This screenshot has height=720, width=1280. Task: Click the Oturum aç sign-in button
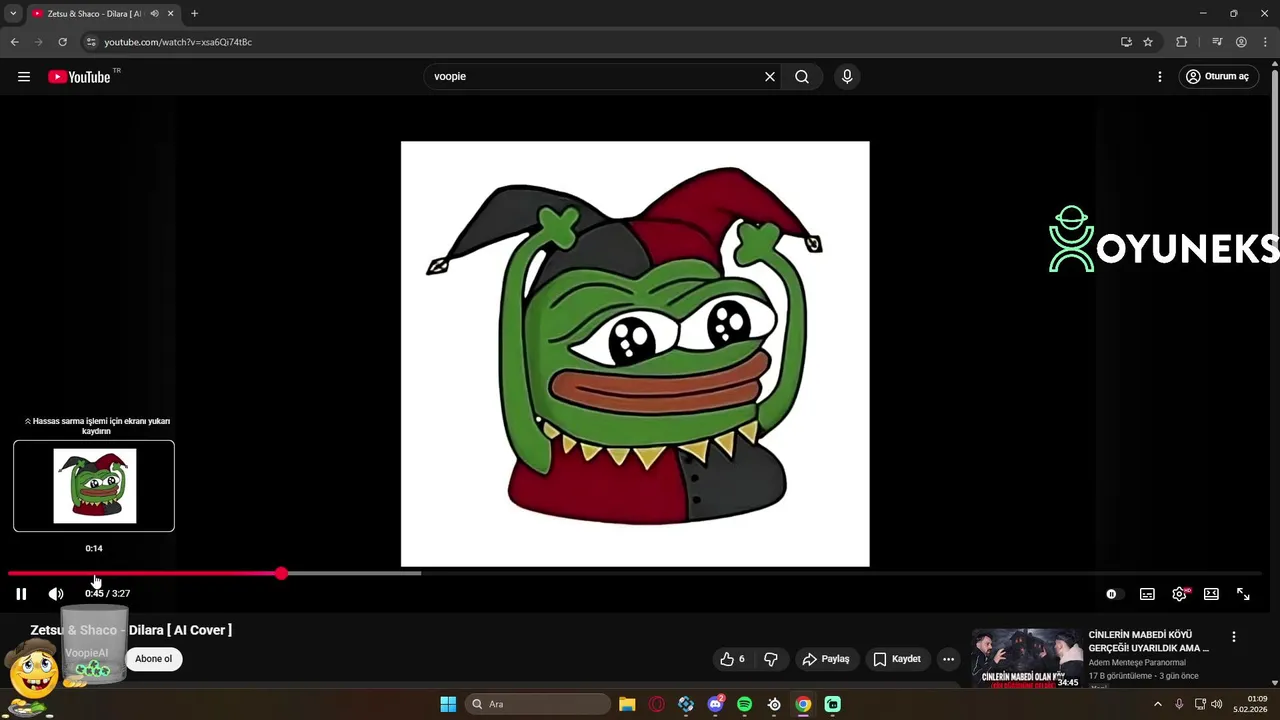pos(1218,77)
